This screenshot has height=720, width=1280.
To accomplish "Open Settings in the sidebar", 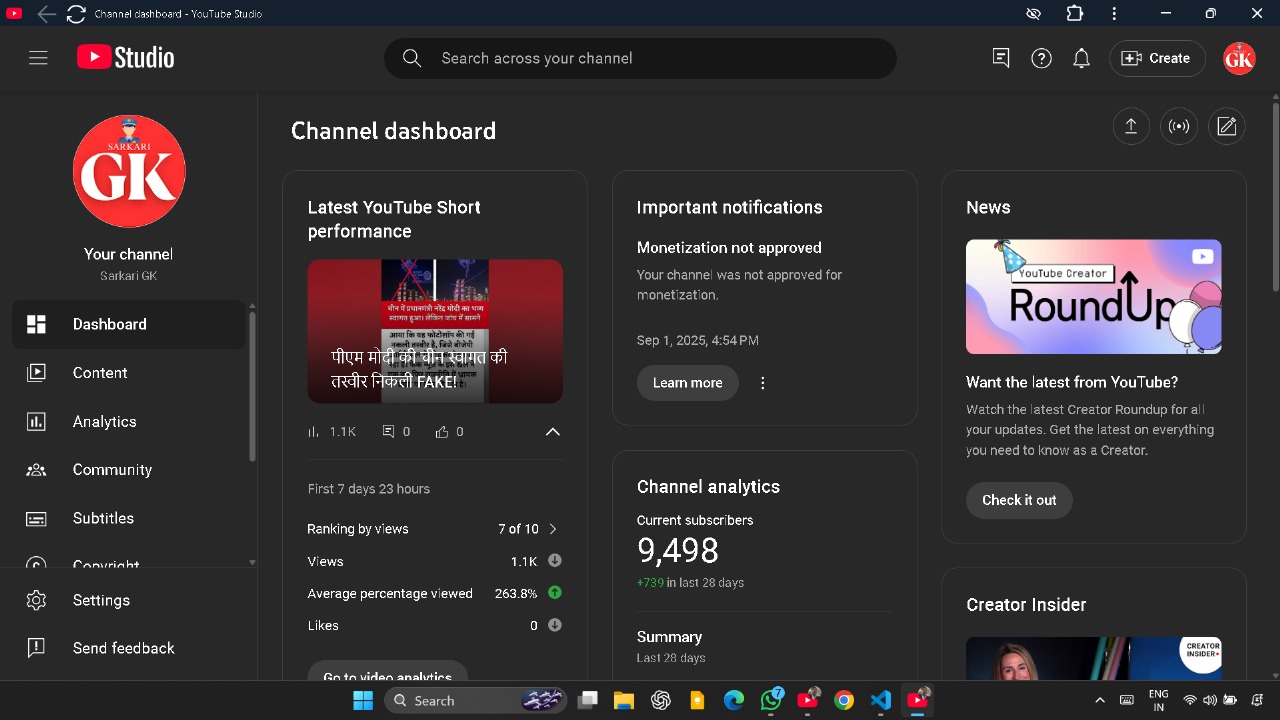I will pos(128,600).
